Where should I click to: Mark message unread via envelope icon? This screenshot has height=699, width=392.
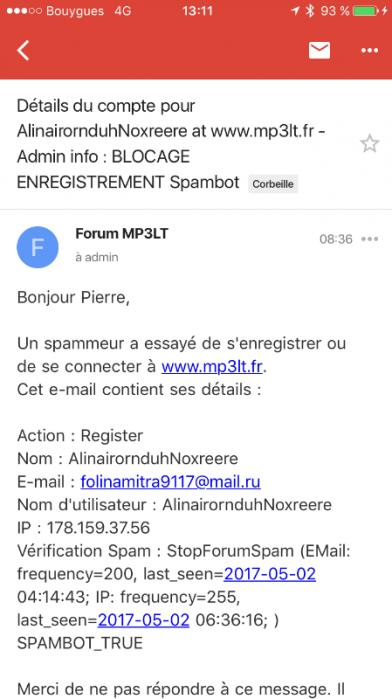point(319,50)
